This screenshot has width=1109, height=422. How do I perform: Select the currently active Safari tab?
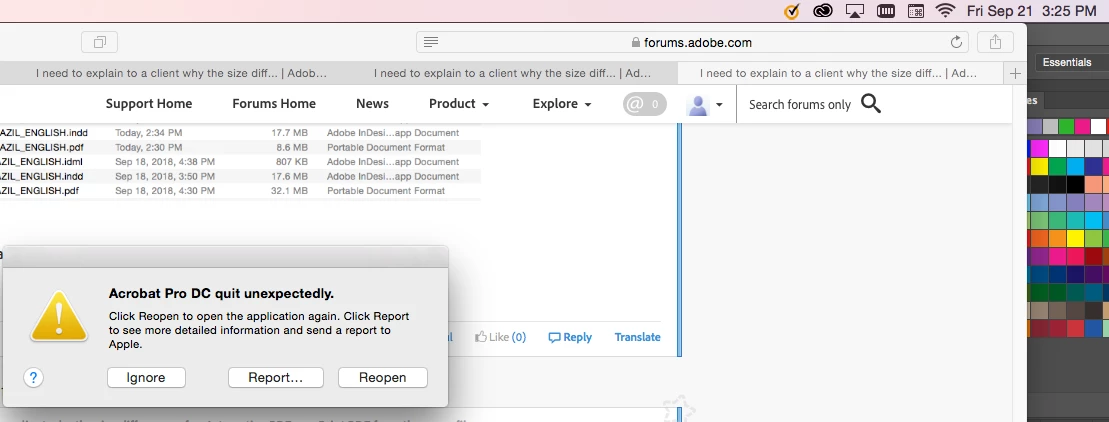tap(841, 73)
